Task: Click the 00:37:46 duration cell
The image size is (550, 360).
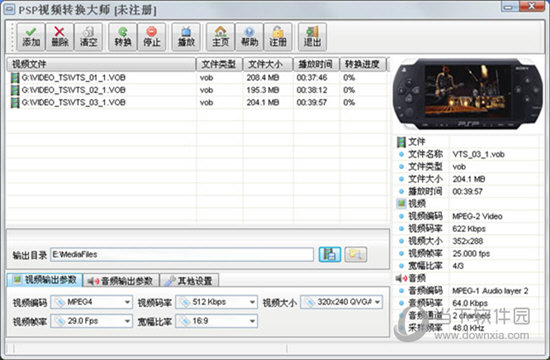Action: 311,78
